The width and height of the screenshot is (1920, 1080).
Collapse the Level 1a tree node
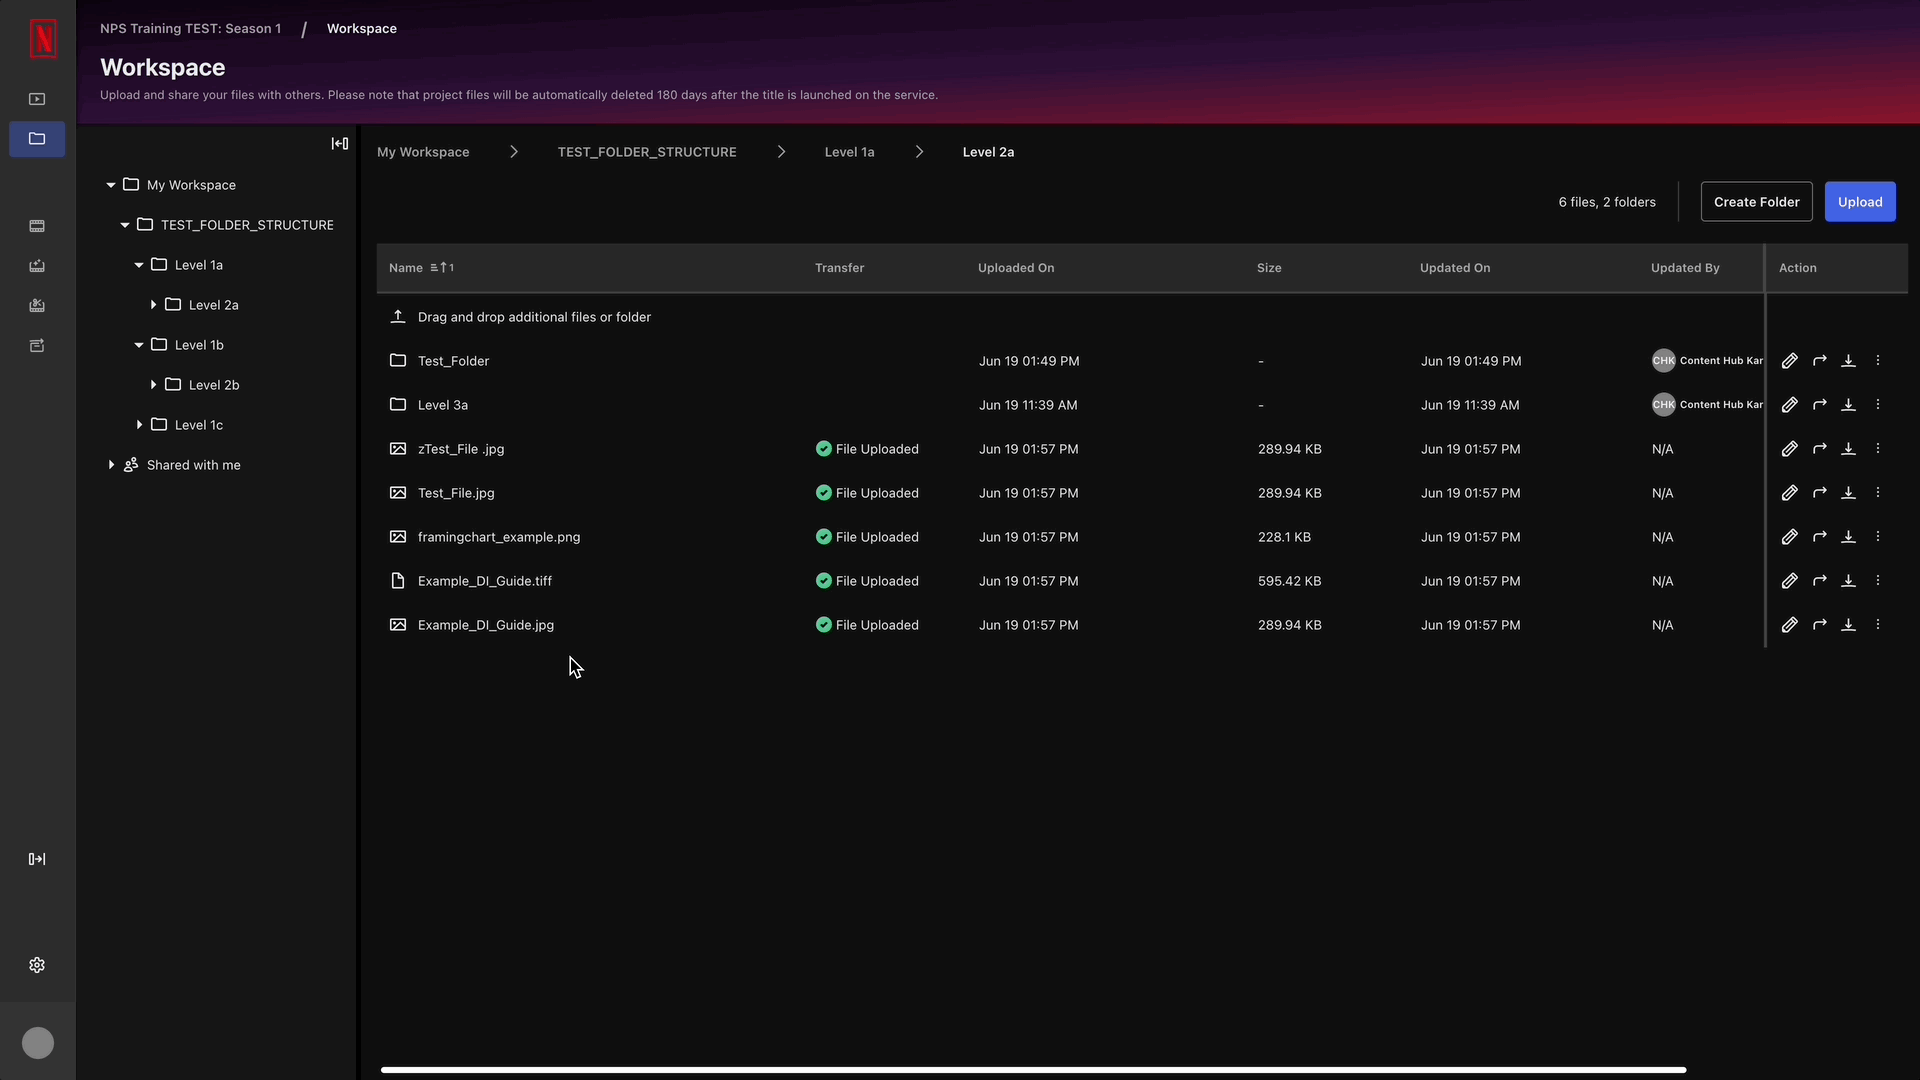[x=139, y=265]
